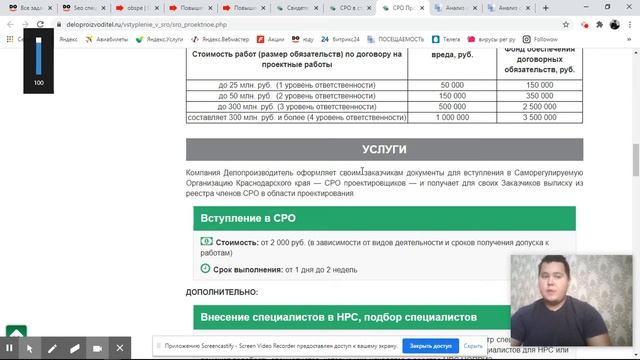Screen dimensions: 640x360
Task: Select the Screencastify pen drawing tool
Action: [52, 348]
